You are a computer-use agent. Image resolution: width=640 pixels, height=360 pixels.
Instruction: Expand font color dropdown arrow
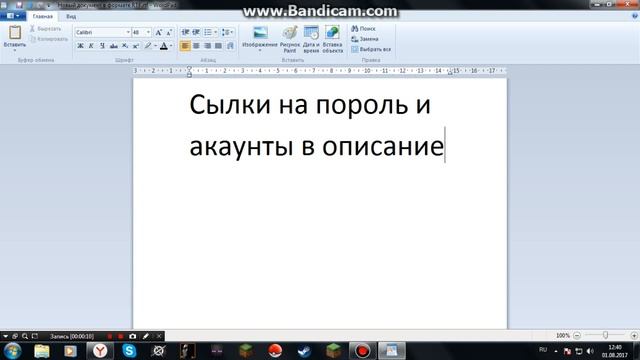pos(171,46)
